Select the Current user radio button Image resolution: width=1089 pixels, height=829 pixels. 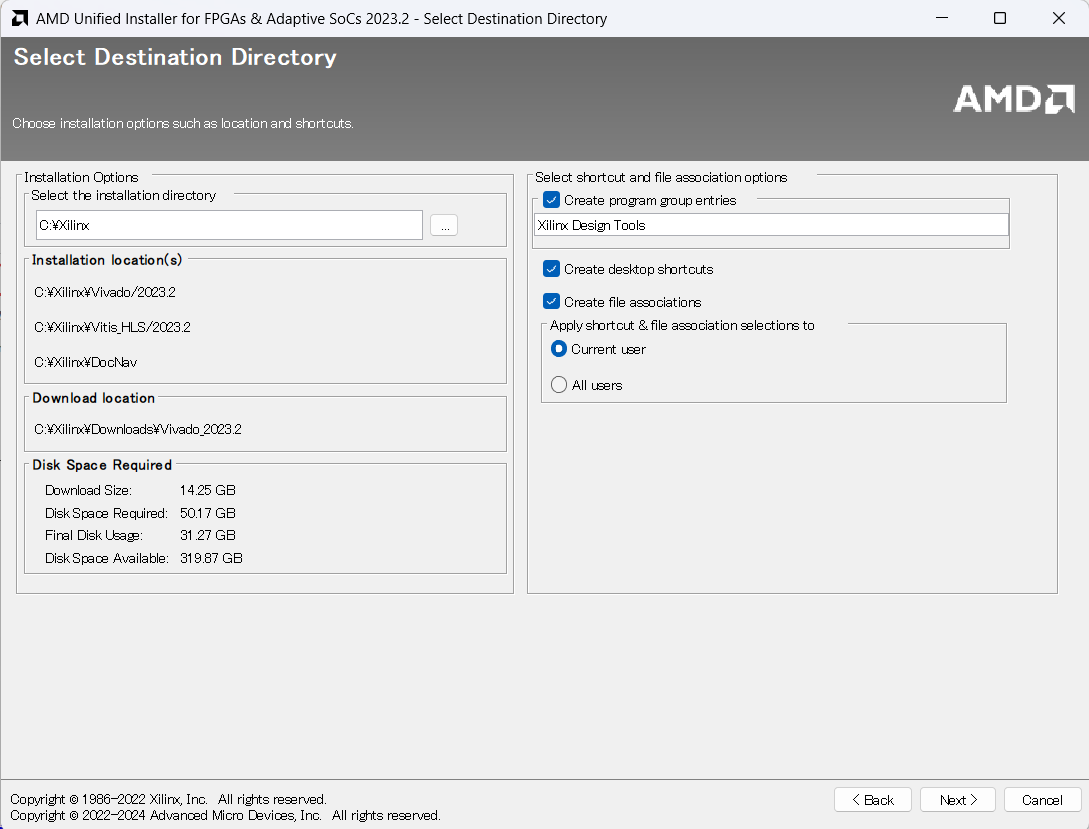559,349
